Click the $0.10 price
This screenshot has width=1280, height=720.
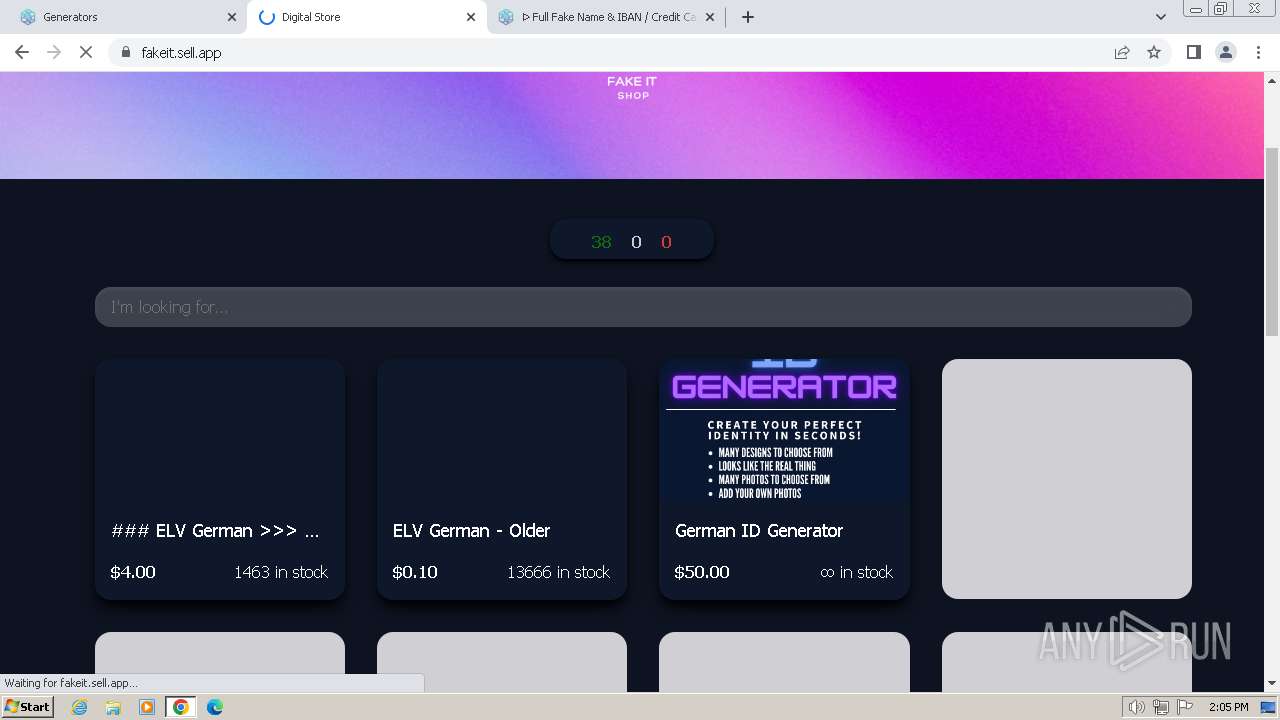coord(415,572)
